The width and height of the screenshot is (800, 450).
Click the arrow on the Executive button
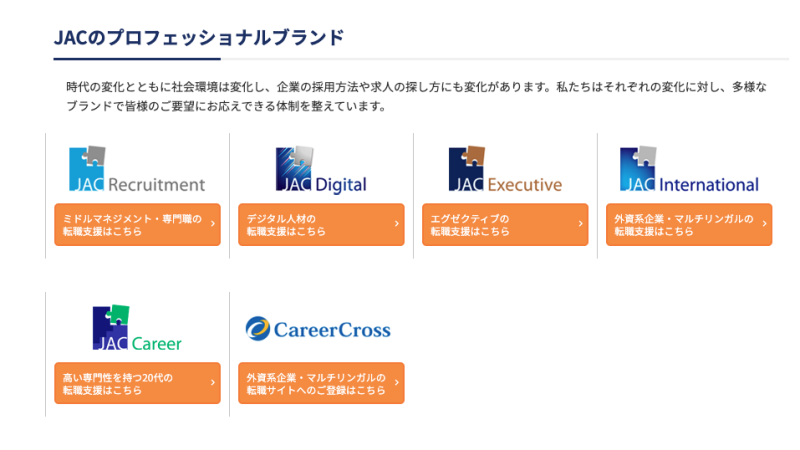[x=581, y=225]
